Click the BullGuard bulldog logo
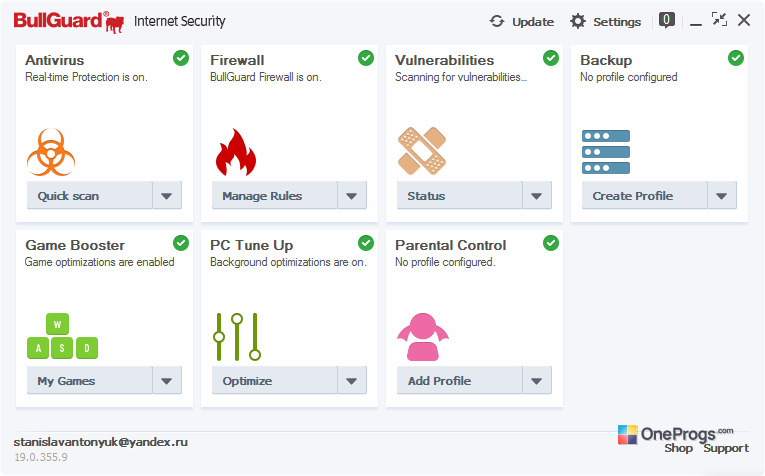765x476 pixels. 115,23
